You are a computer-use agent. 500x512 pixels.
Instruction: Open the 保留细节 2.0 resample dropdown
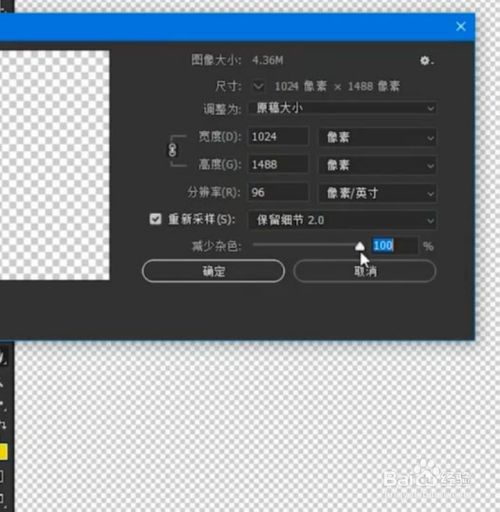coord(342,220)
